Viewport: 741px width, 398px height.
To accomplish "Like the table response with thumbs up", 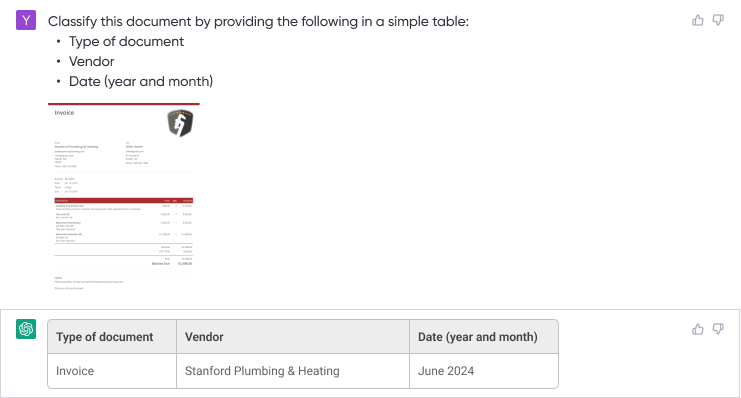I will point(698,329).
